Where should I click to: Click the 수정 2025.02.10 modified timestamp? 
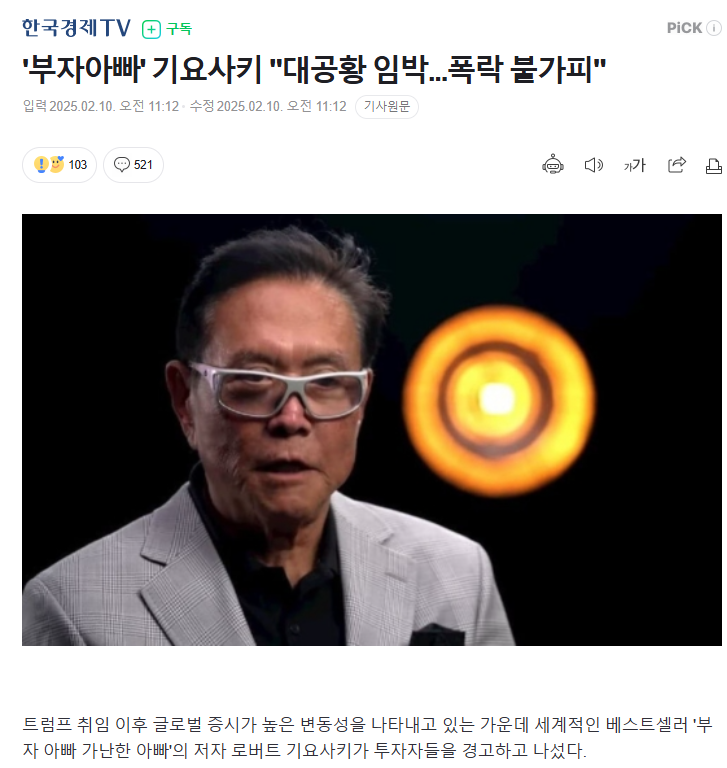(x=268, y=106)
